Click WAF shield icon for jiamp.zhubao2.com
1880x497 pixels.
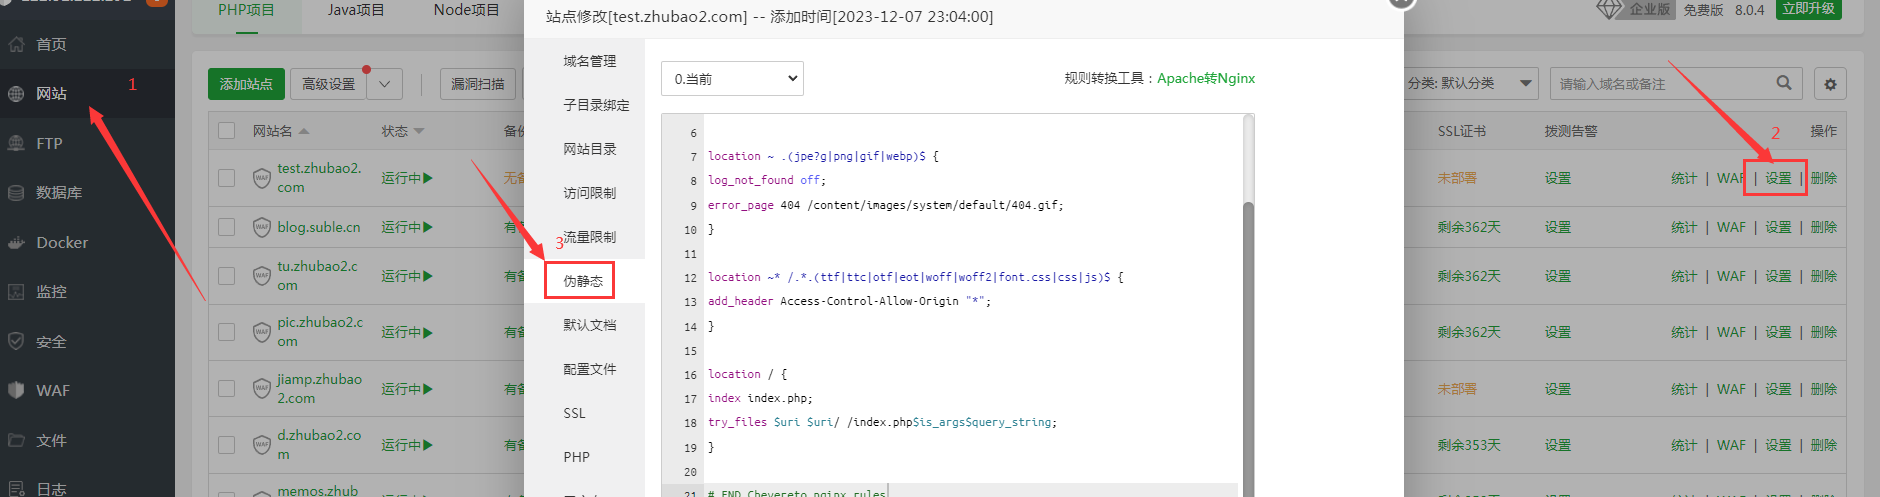262,389
